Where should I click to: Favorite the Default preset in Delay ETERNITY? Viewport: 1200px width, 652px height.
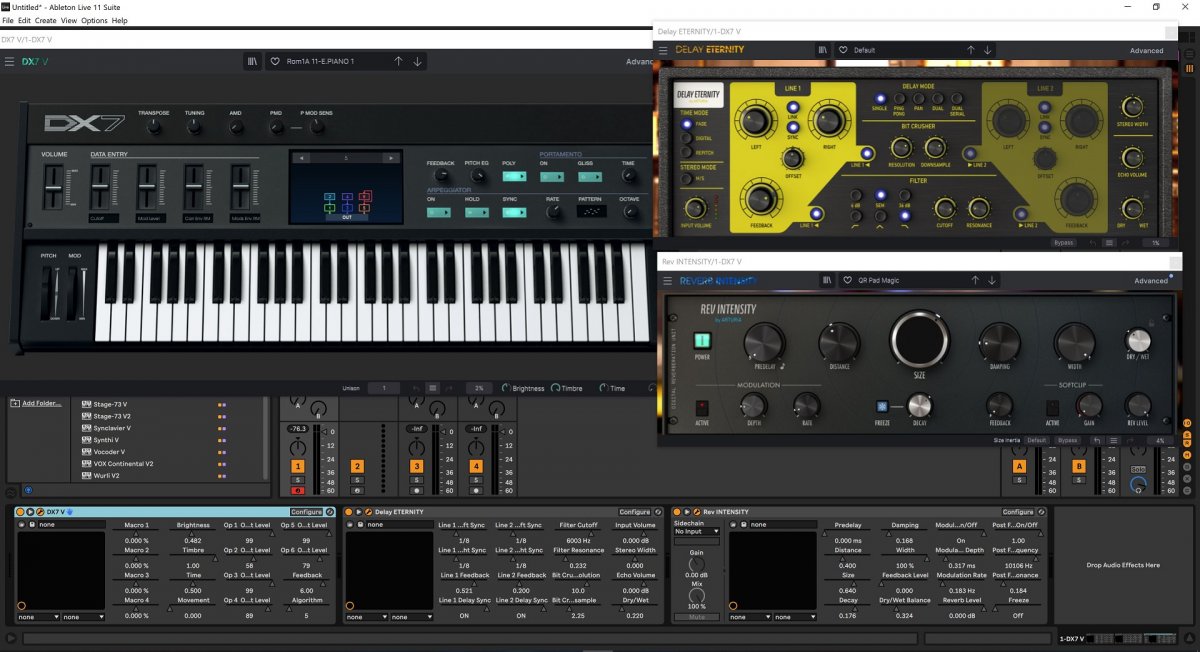pyautogui.click(x=843, y=50)
